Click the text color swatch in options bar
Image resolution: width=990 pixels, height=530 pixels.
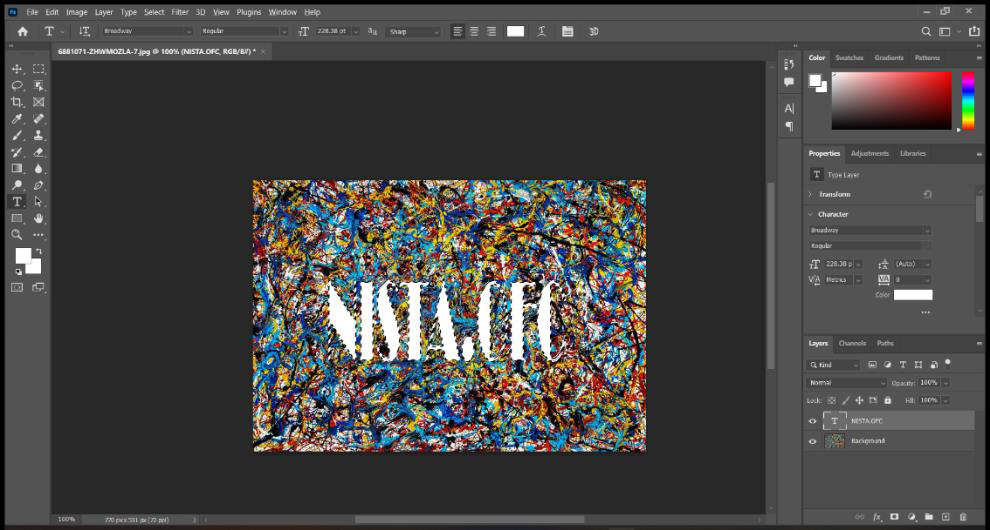pyautogui.click(x=515, y=31)
